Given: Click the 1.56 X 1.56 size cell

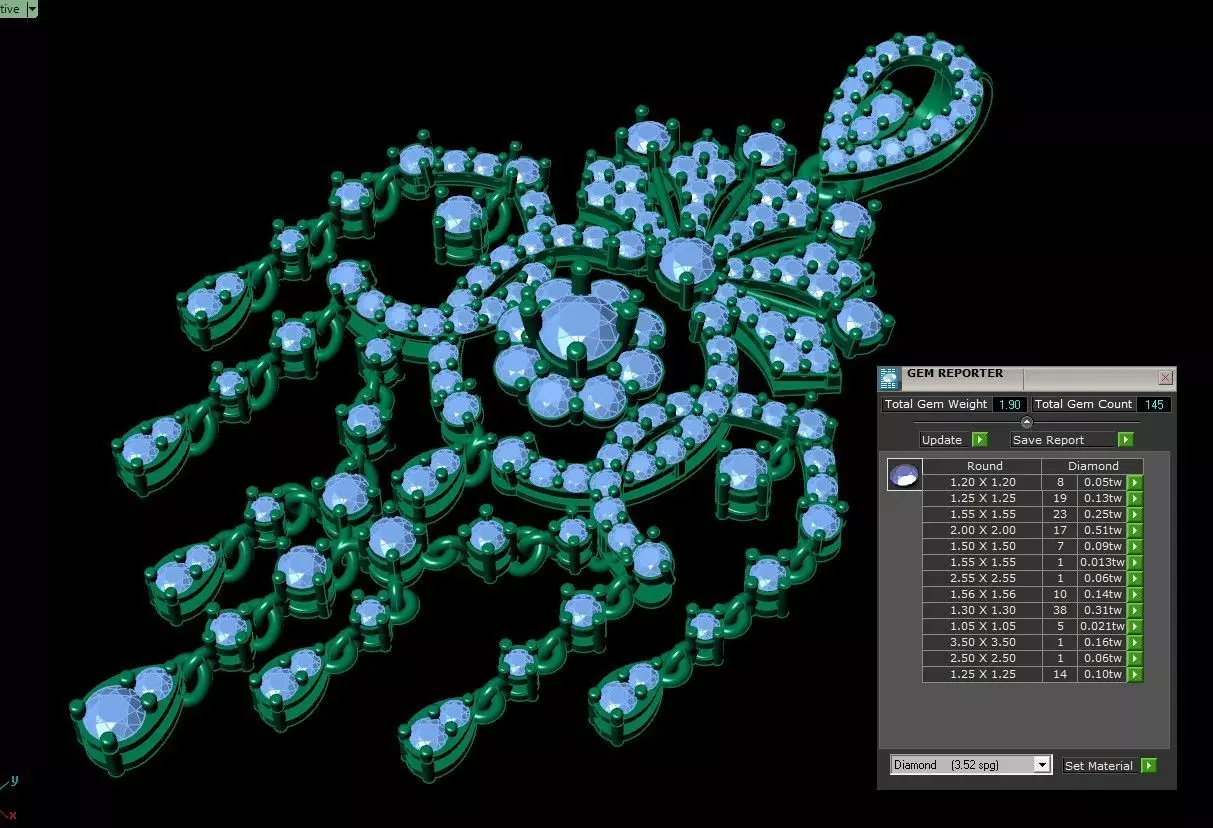Looking at the screenshot, I should click(x=982, y=594).
